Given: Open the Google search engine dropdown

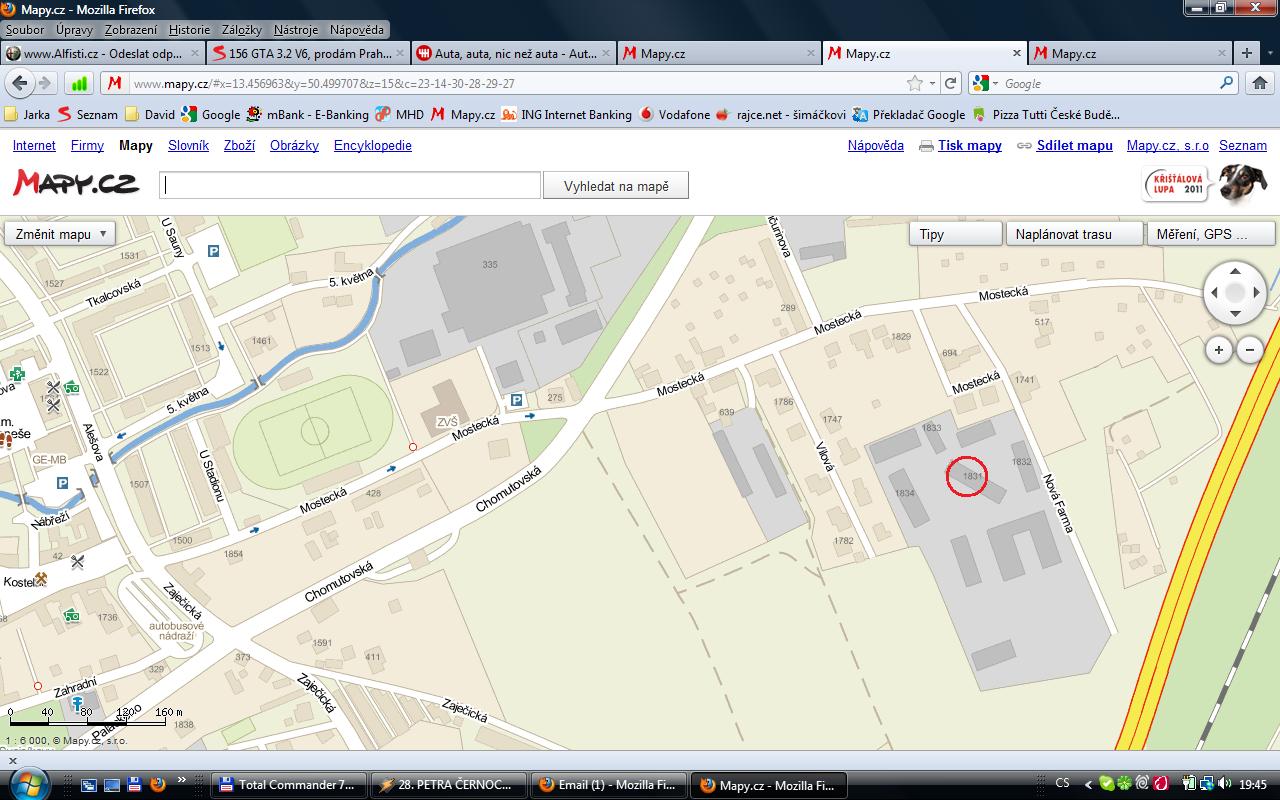Looking at the screenshot, I should click(984, 84).
